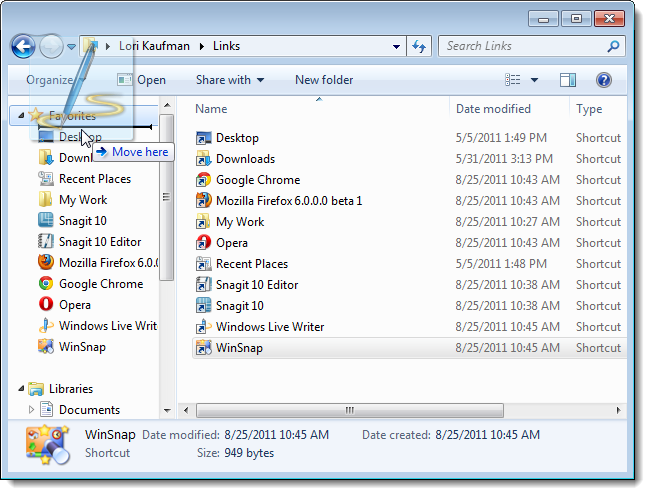This screenshot has height=495, width=650.
Task: Click the Links breadcrumb segment
Action: (x=226, y=46)
